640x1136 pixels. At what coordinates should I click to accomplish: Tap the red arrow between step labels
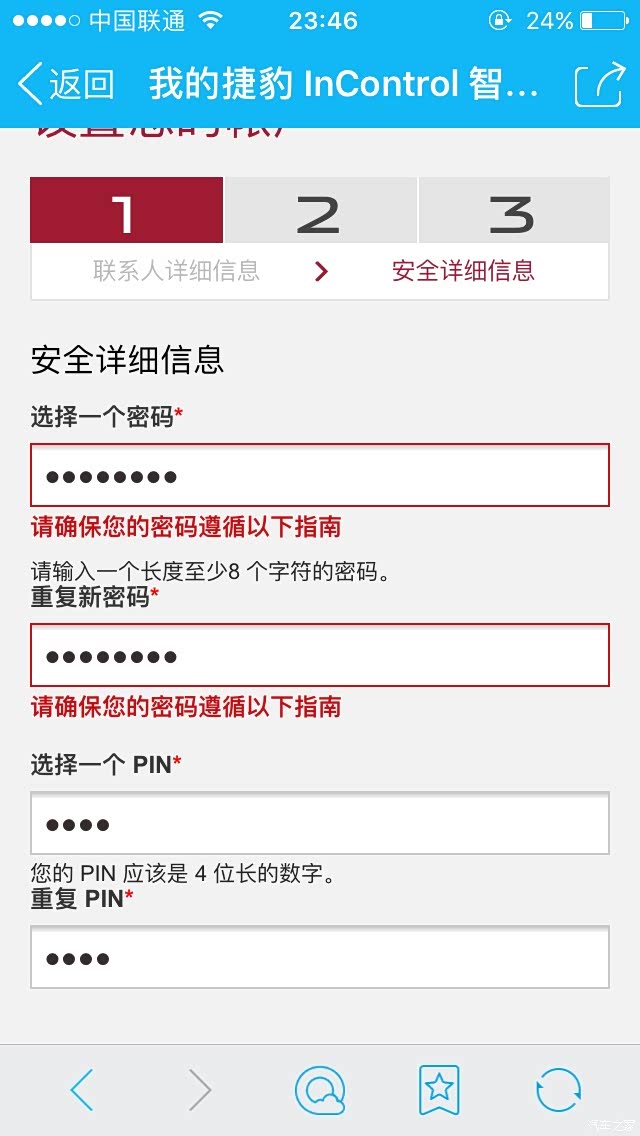321,271
